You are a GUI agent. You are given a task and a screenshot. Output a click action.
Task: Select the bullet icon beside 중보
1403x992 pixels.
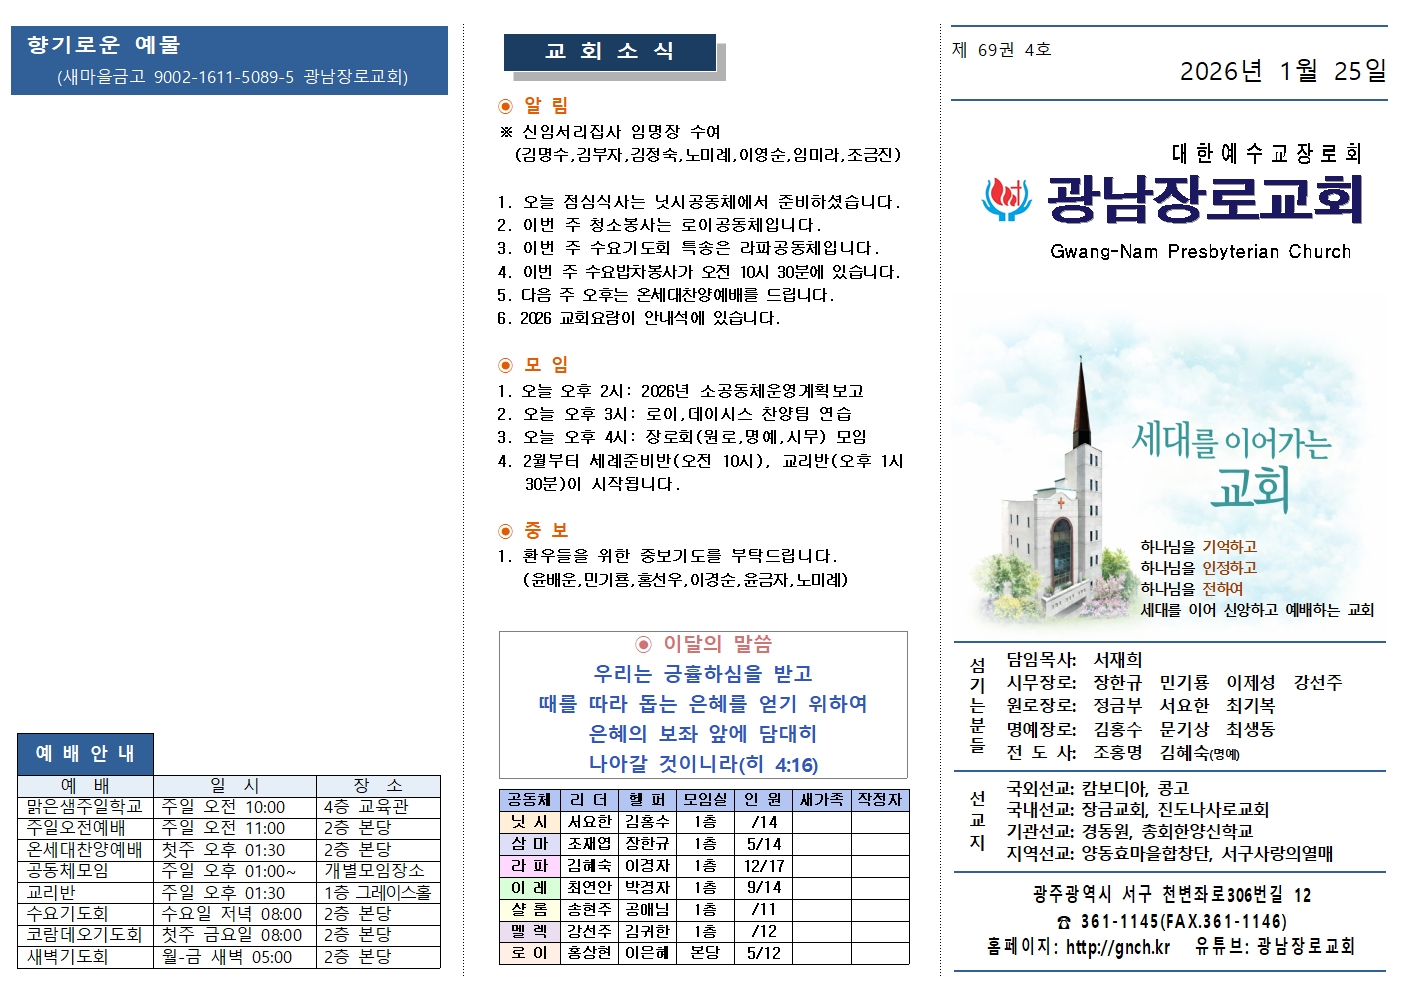[506, 531]
